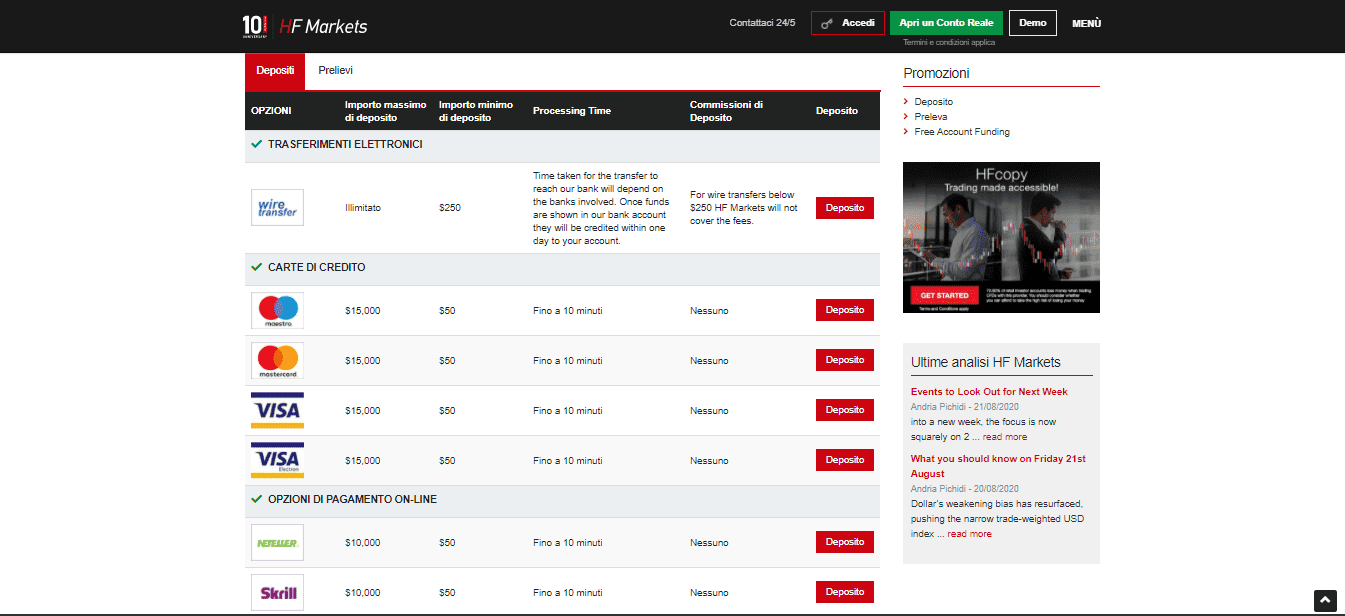Select the Depositi tab

pos(275,71)
